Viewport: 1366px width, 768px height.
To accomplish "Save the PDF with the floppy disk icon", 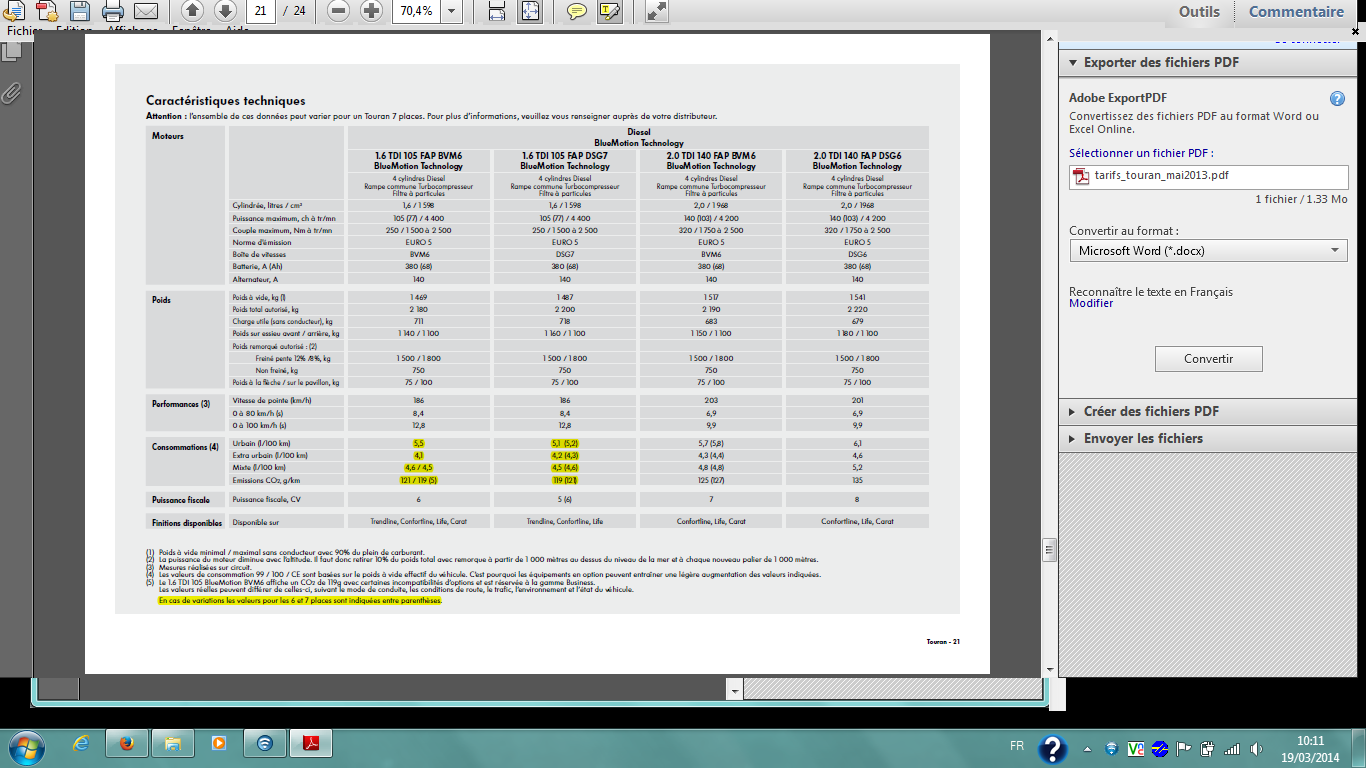I will click(x=79, y=11).
